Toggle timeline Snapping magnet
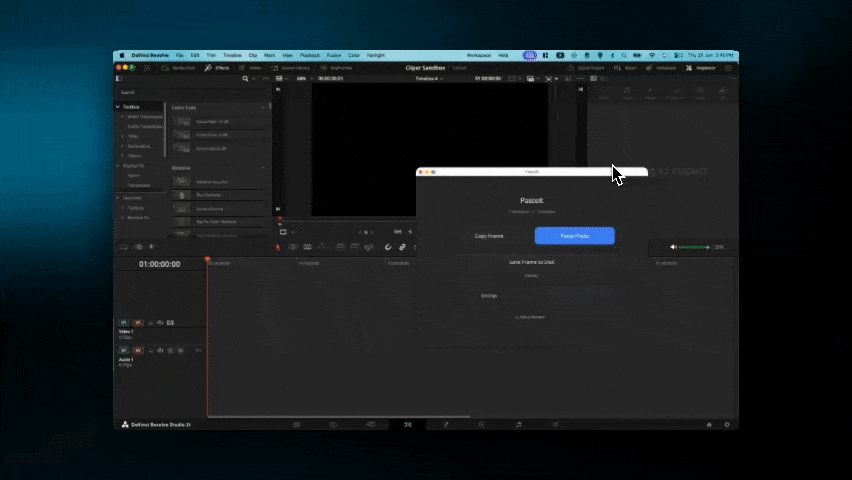The width and height of the screenshot is (852, 480). (388, 247)
